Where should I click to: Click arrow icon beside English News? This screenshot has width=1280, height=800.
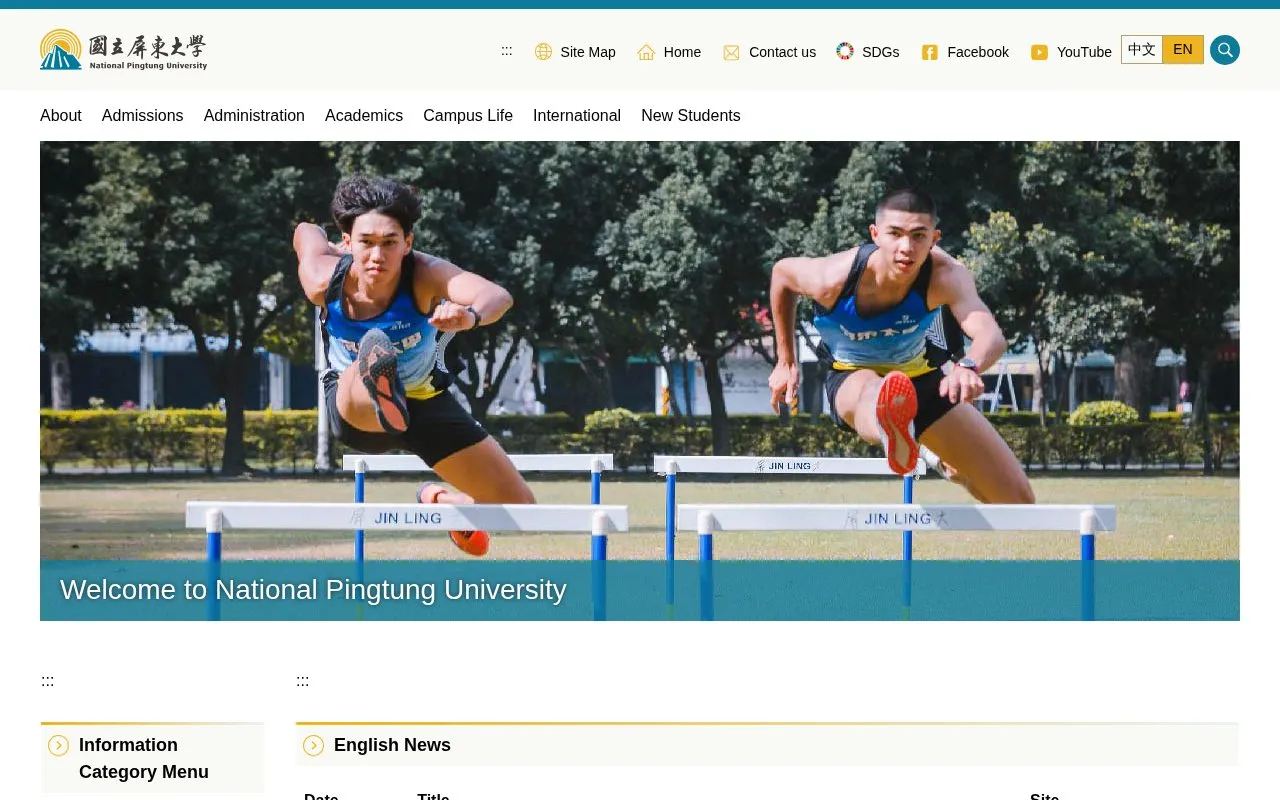click(313, 745)
